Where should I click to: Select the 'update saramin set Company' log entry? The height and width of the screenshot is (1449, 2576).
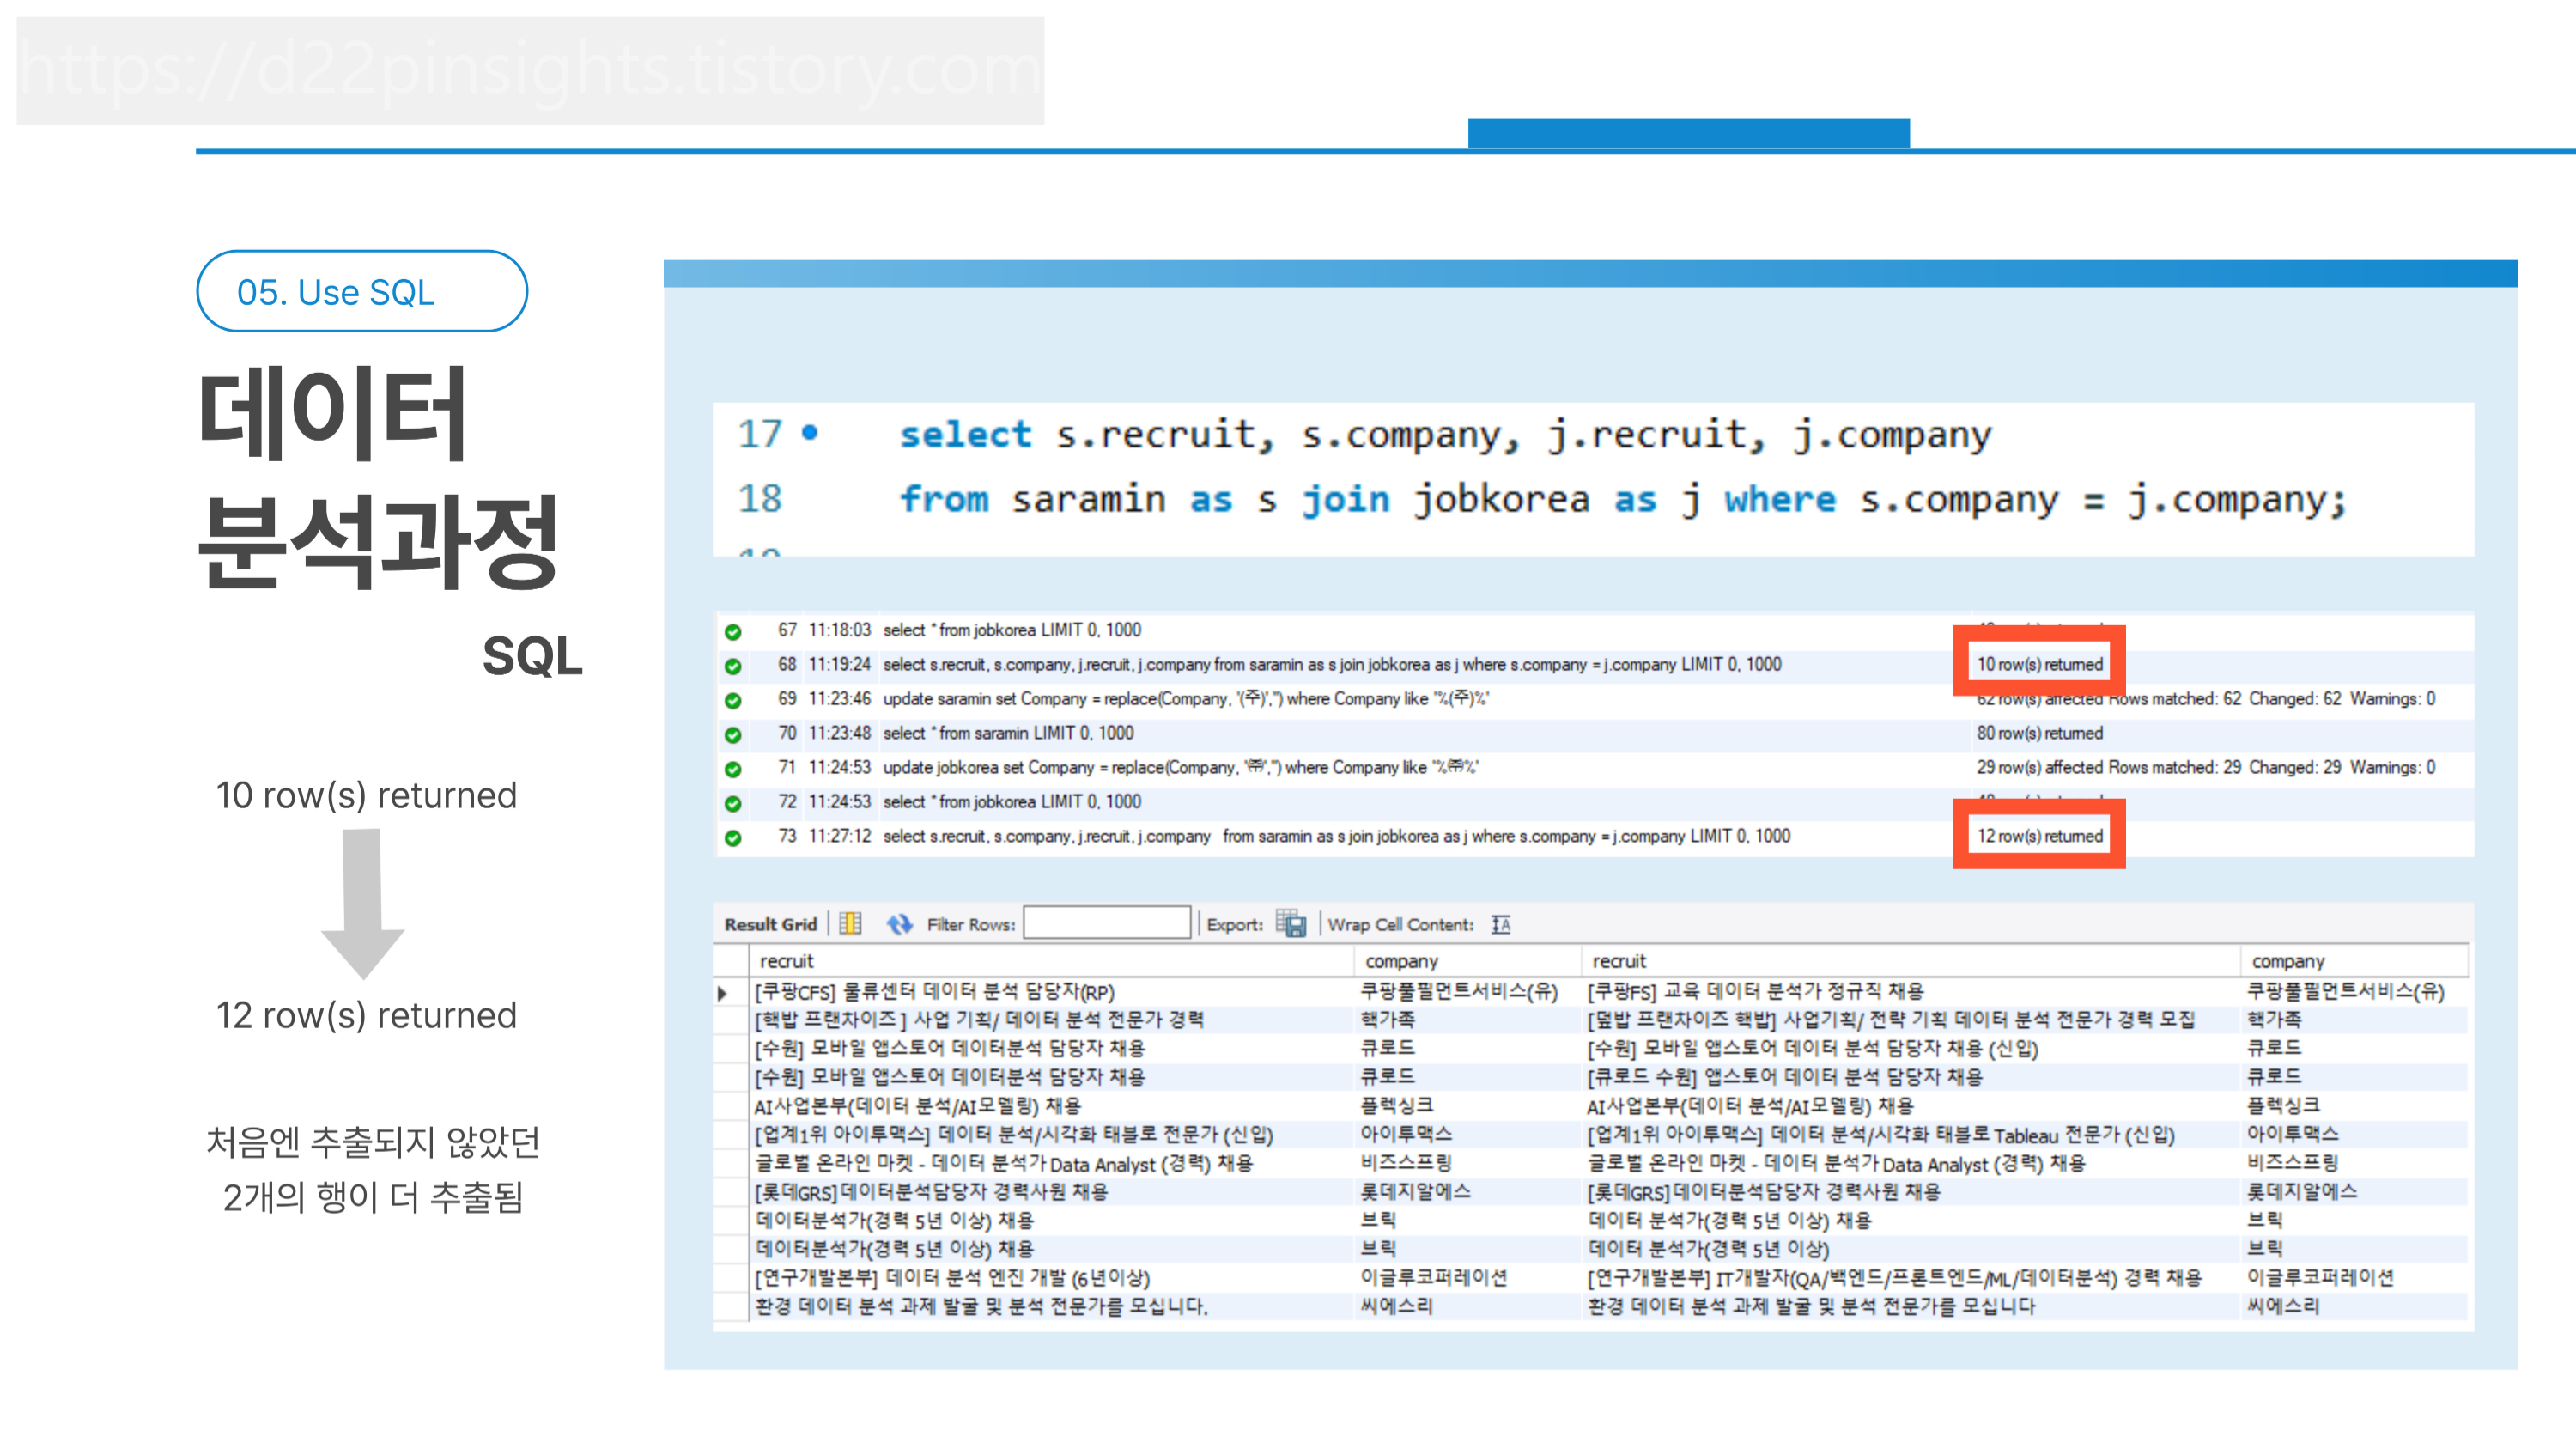tap(1186, 698)
